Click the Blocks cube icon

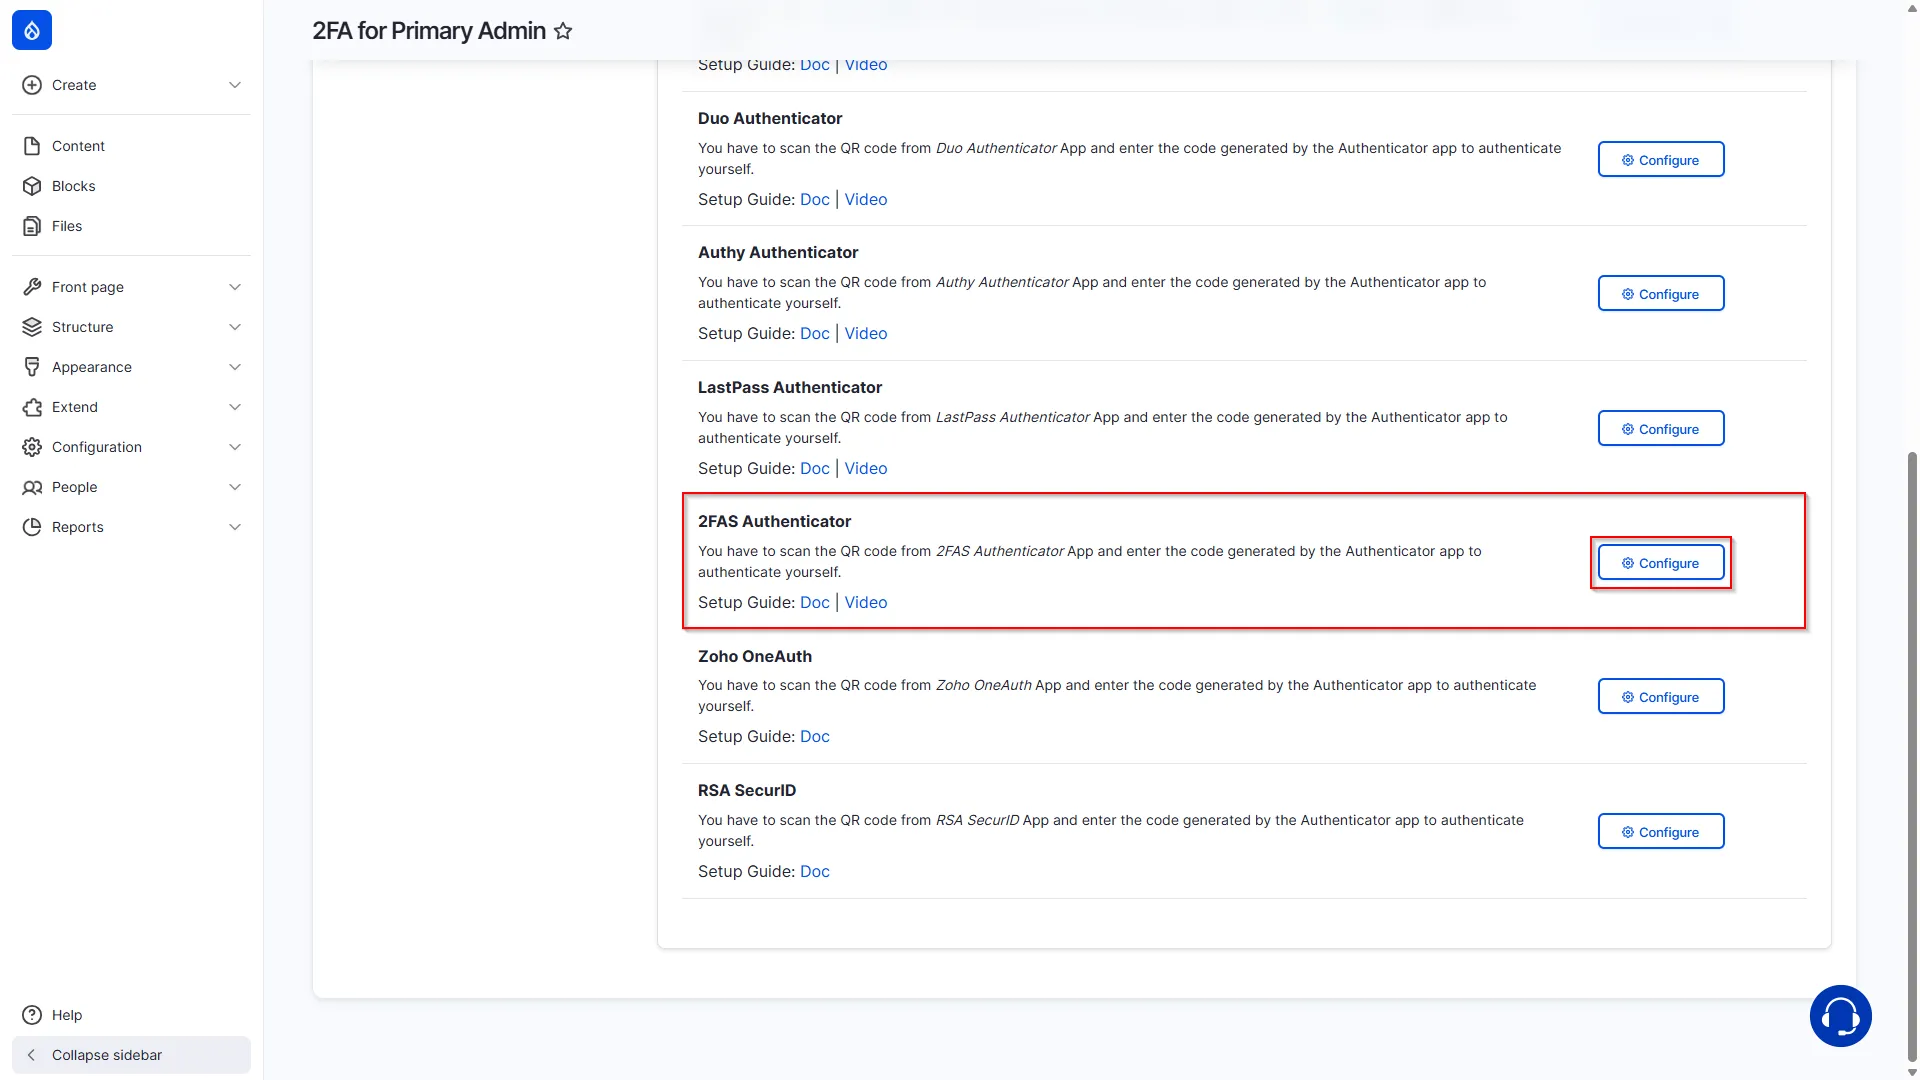(32, 186)
